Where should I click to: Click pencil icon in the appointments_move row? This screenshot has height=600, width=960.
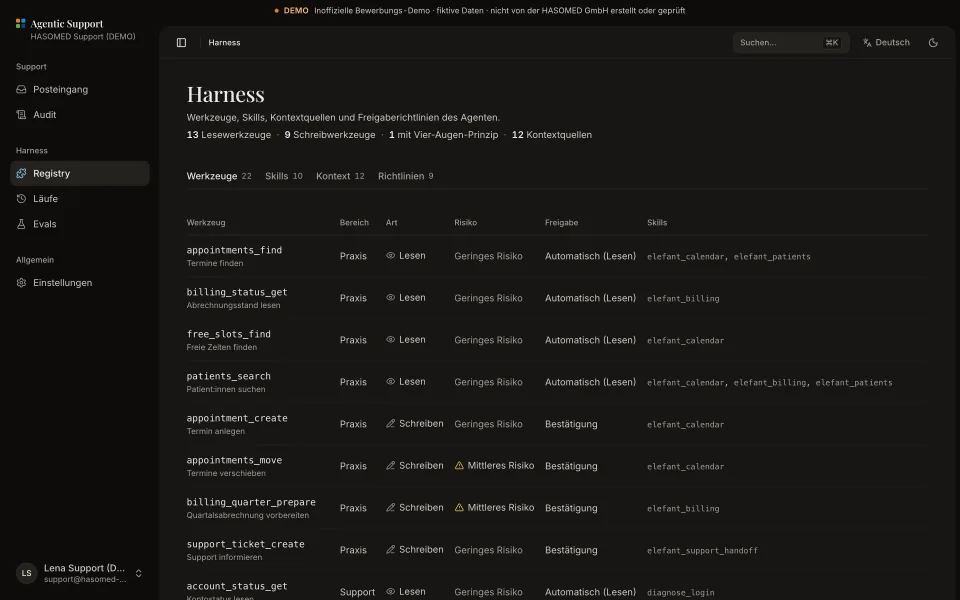tap(391, 465)
